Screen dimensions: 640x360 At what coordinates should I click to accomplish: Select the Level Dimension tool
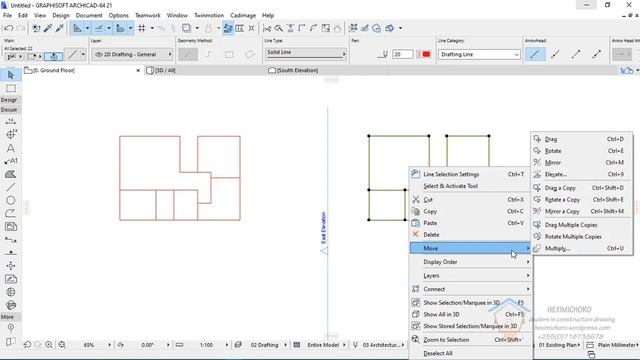(x=11, y=134)
